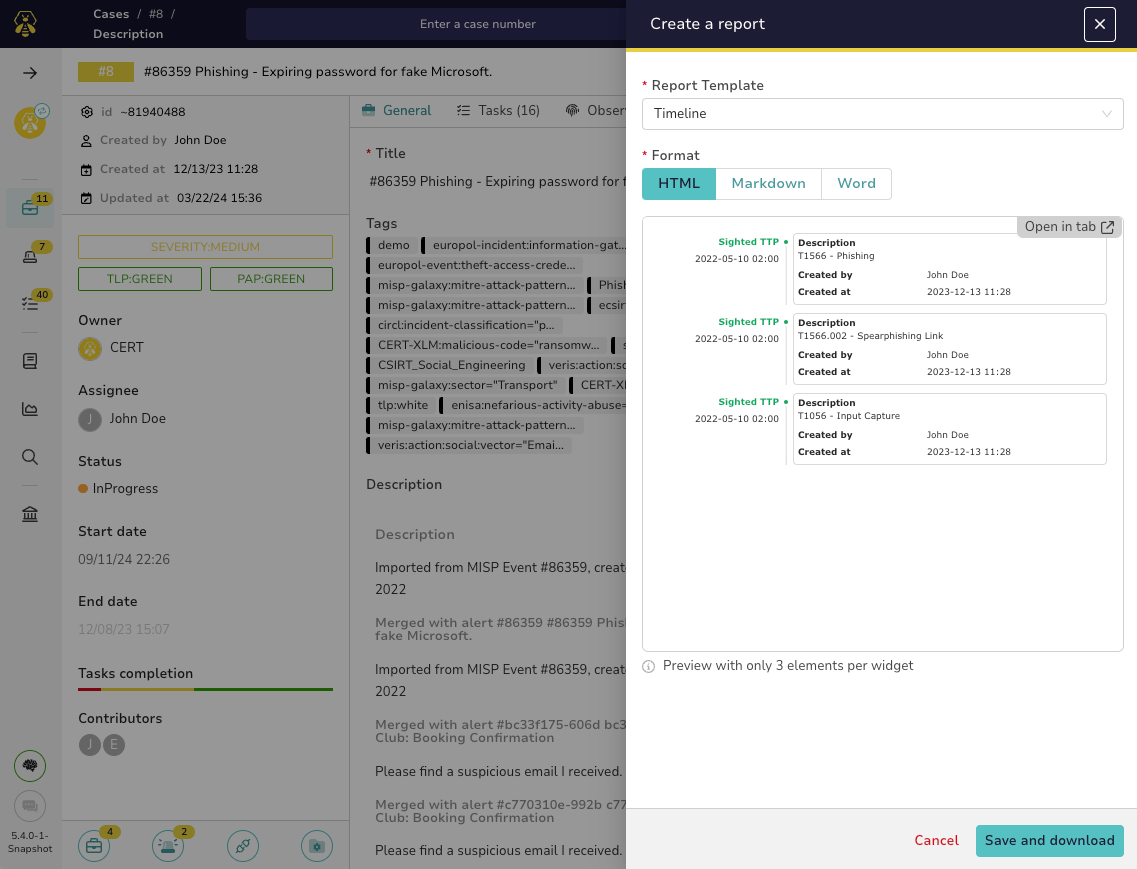
Task: Switch to the General tab
Action: [406, 110]
